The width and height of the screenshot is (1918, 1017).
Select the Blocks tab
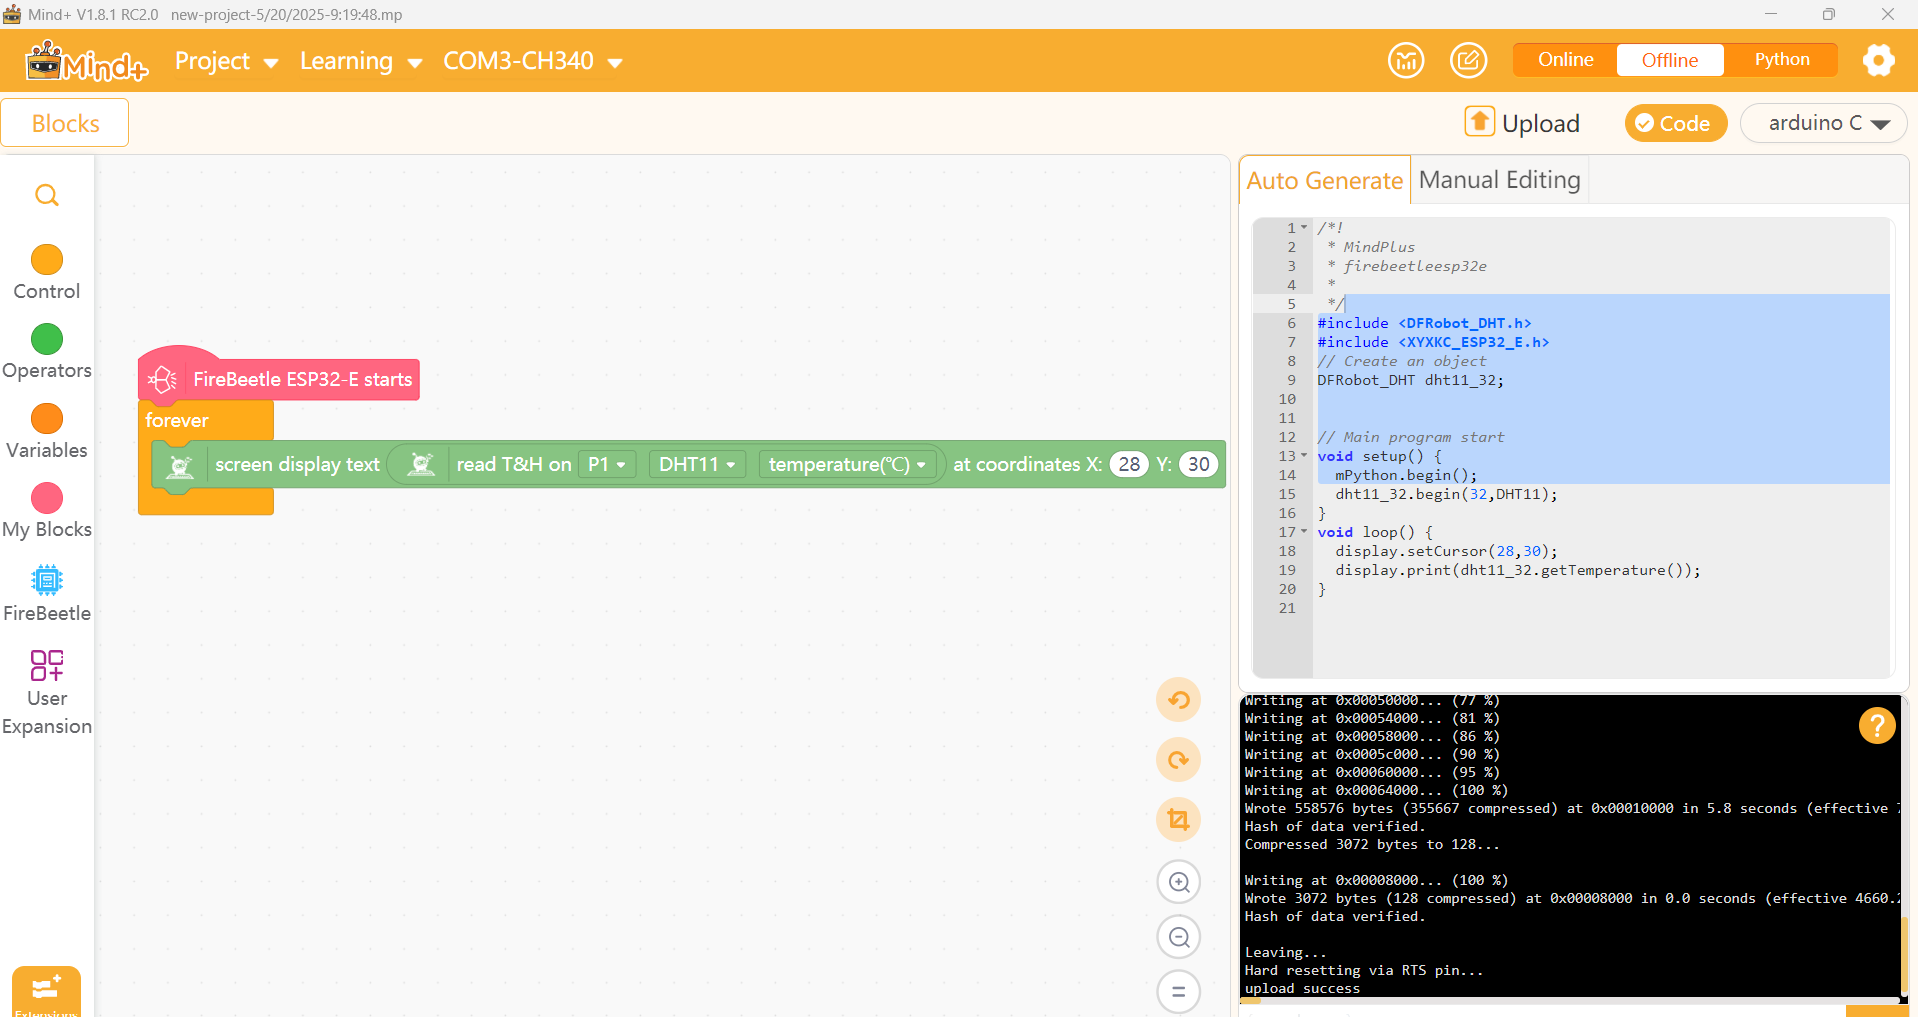click(x=65, y=123)
